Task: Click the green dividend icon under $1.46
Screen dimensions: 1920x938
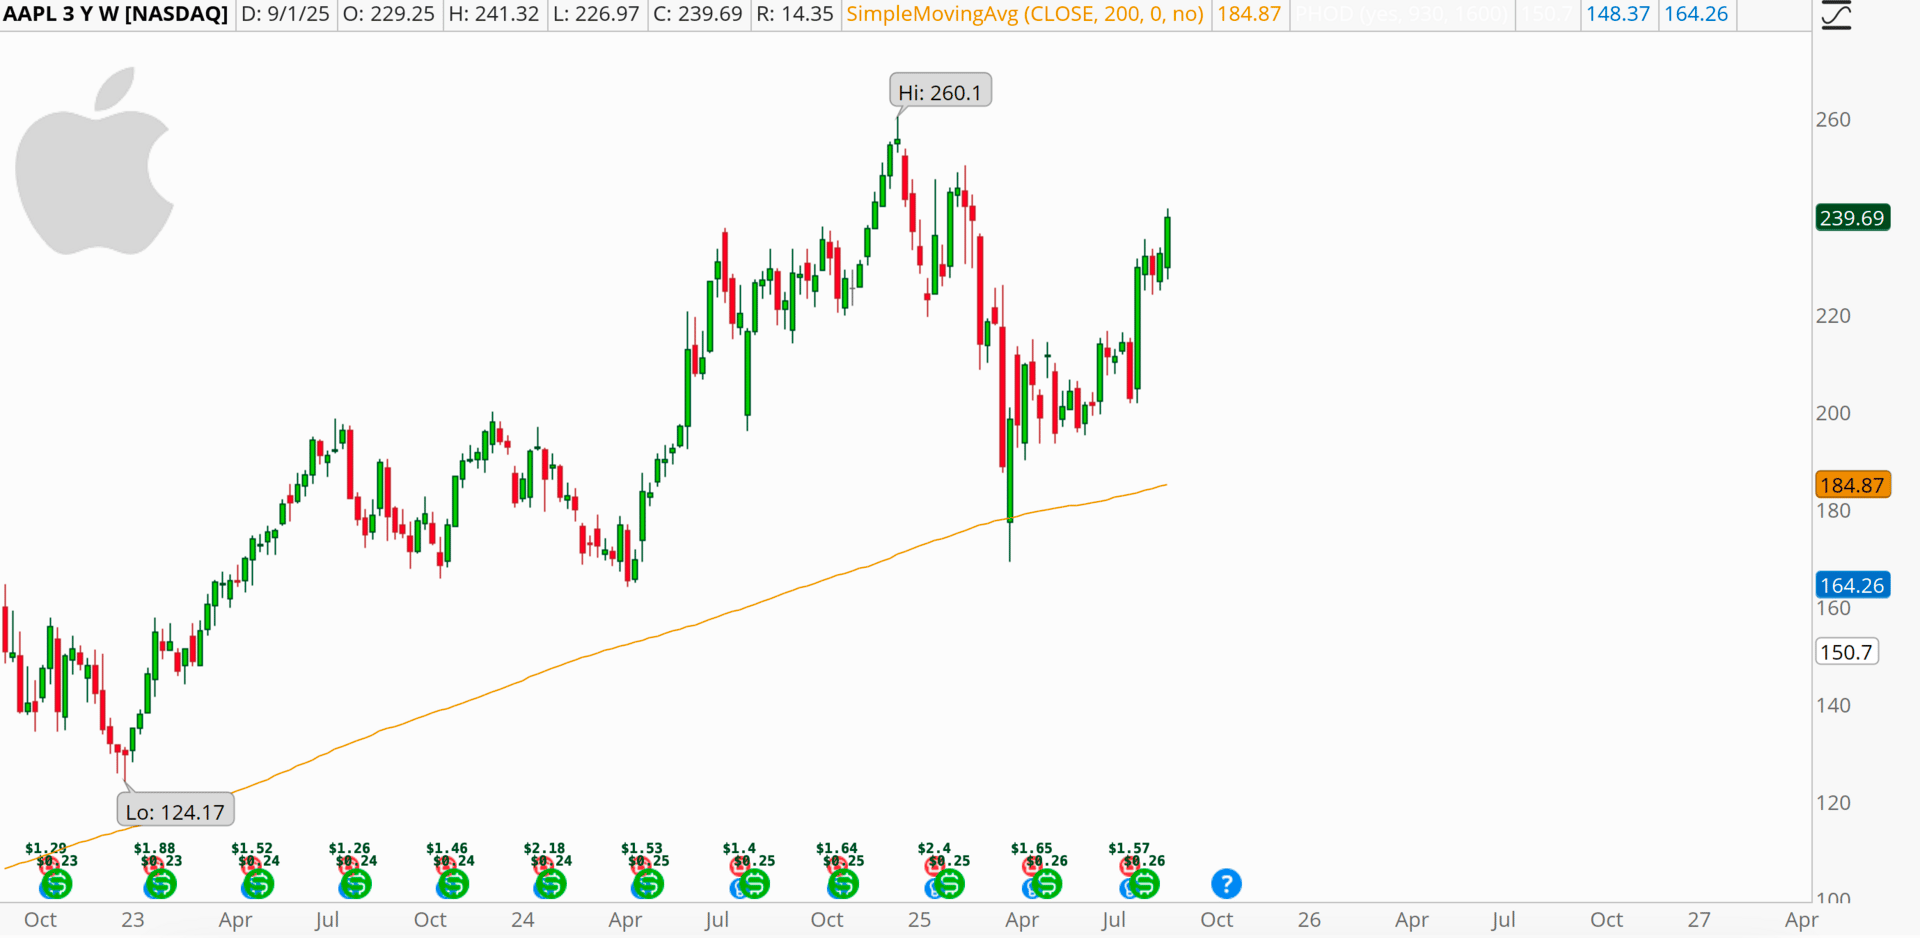Action: (x=454, y=884)
